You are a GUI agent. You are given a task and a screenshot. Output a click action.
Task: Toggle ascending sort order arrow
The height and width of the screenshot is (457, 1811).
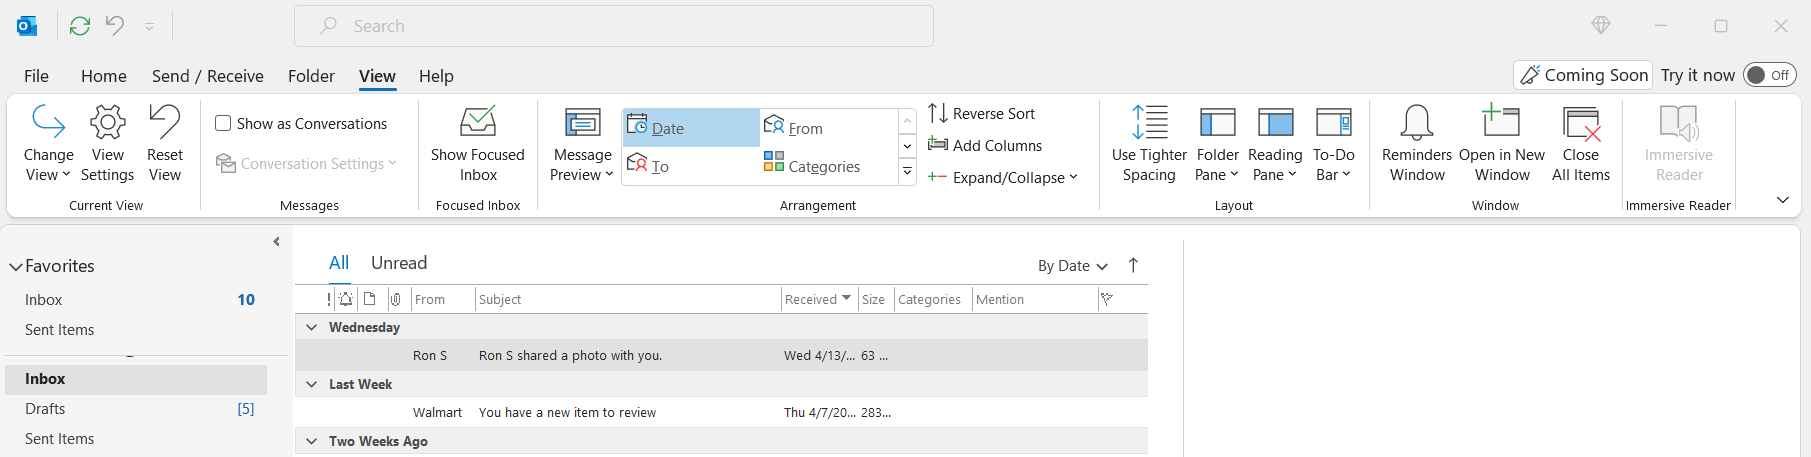[1133, 265]
